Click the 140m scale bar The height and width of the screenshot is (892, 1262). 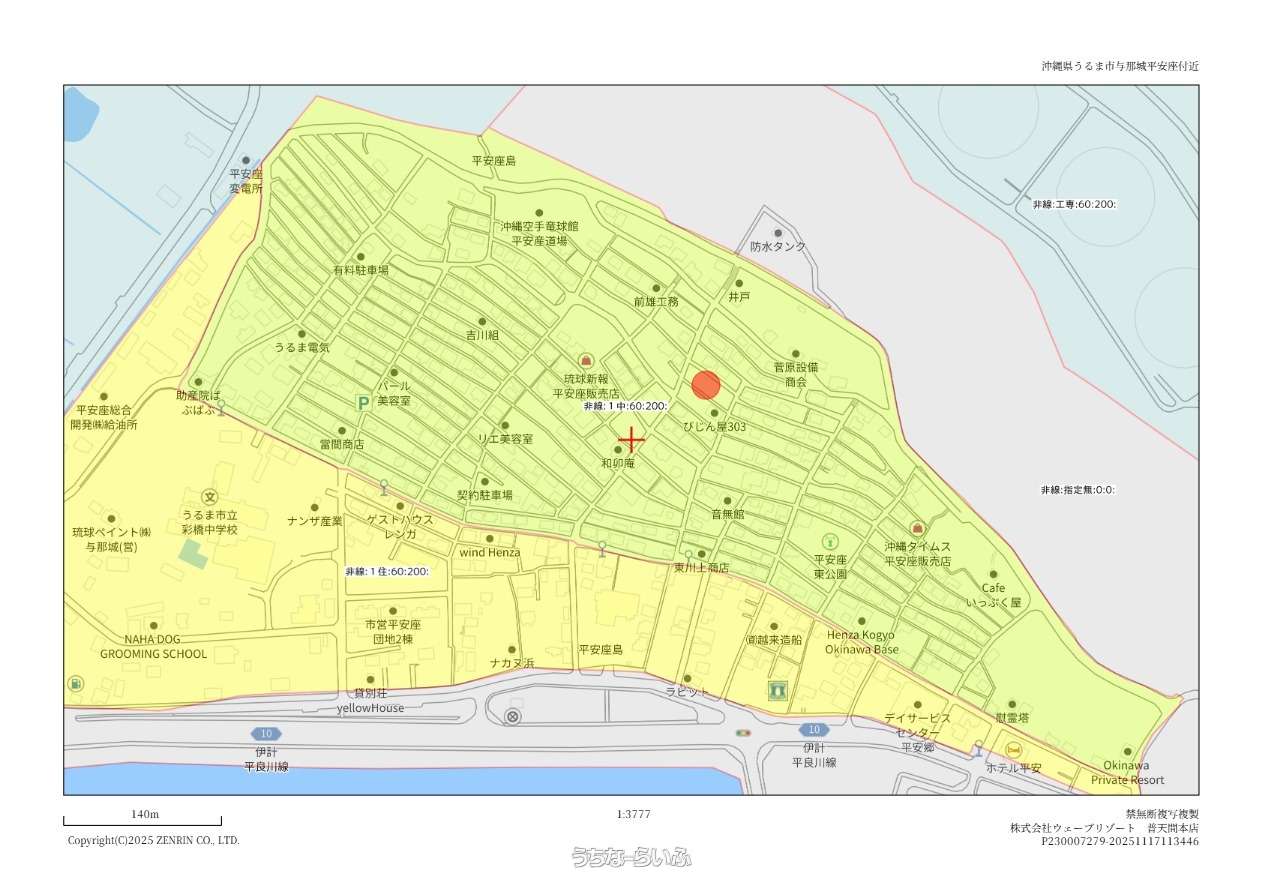(142, 820)
